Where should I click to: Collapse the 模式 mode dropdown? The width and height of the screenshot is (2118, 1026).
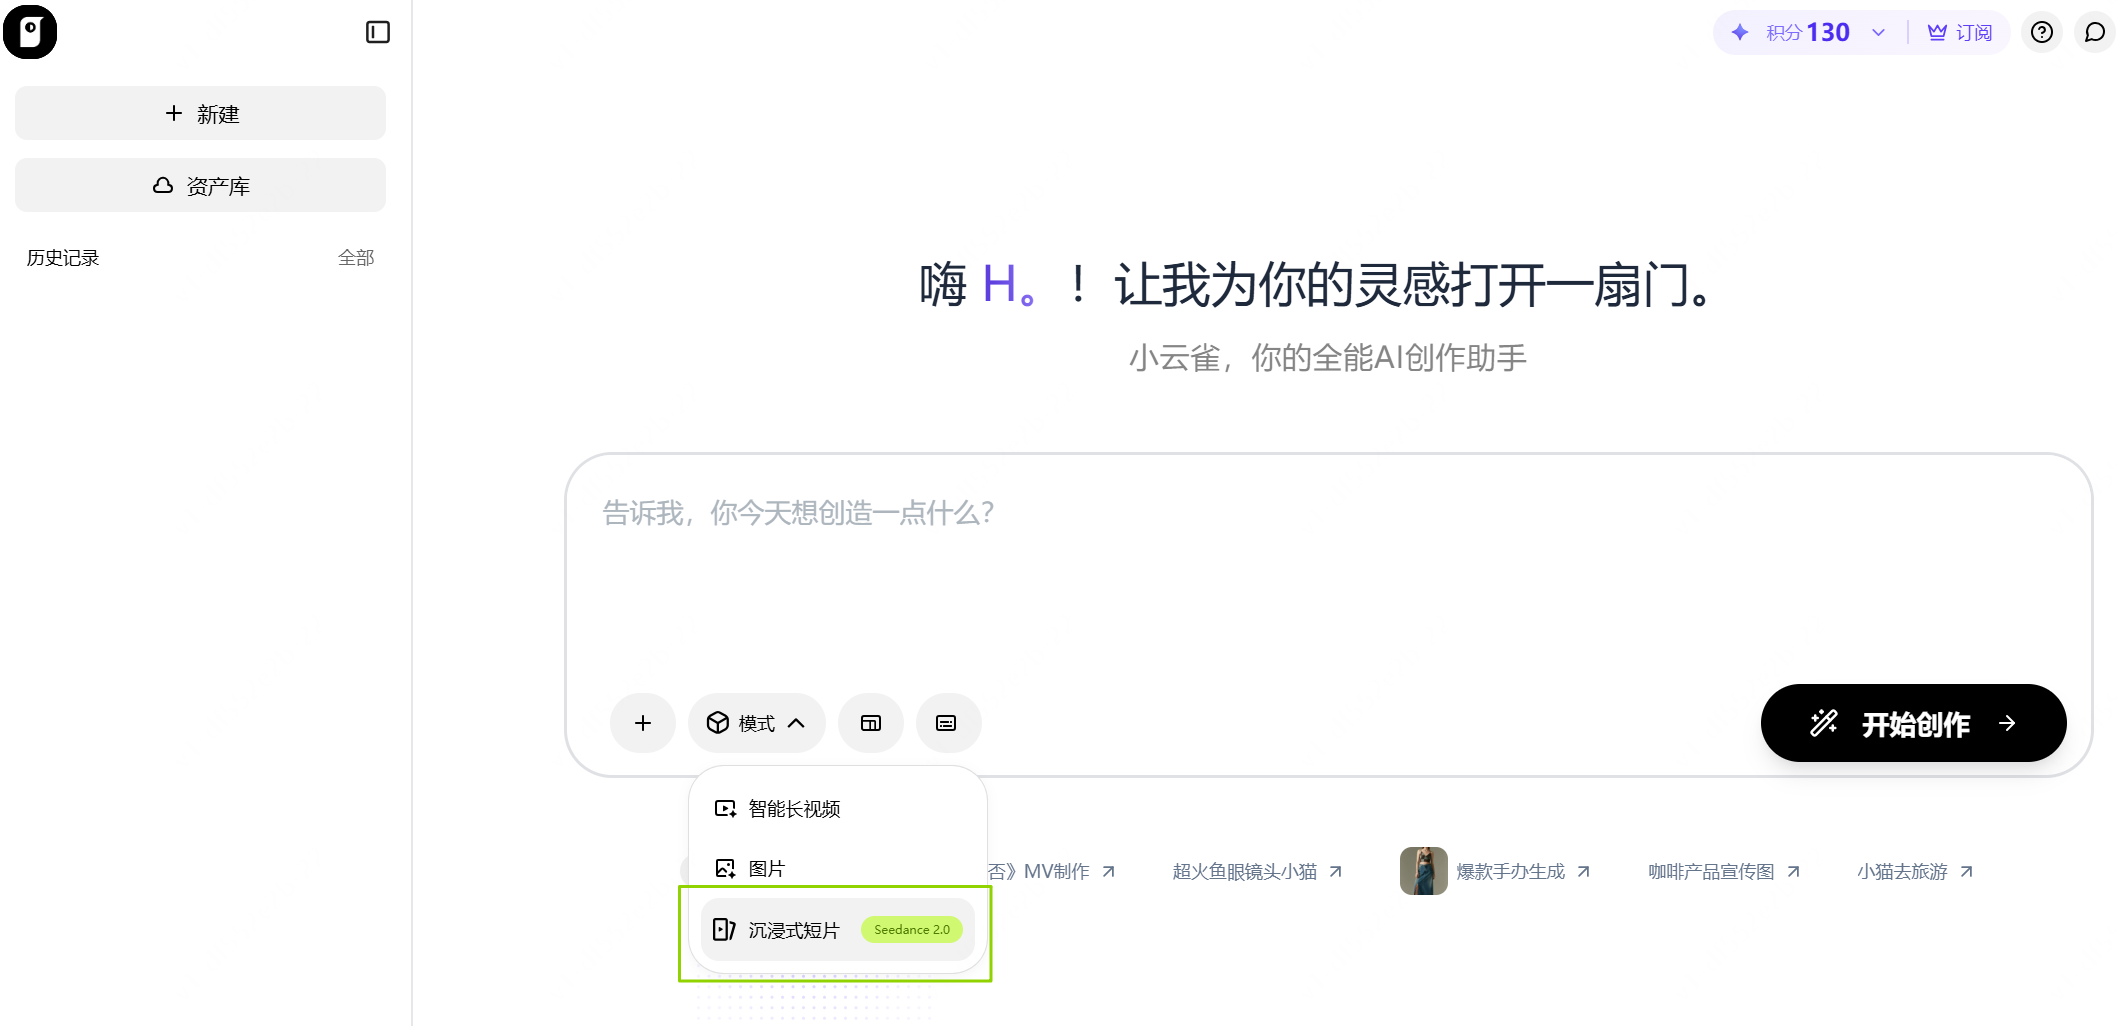pyautogui.click(x=756, y=723)
